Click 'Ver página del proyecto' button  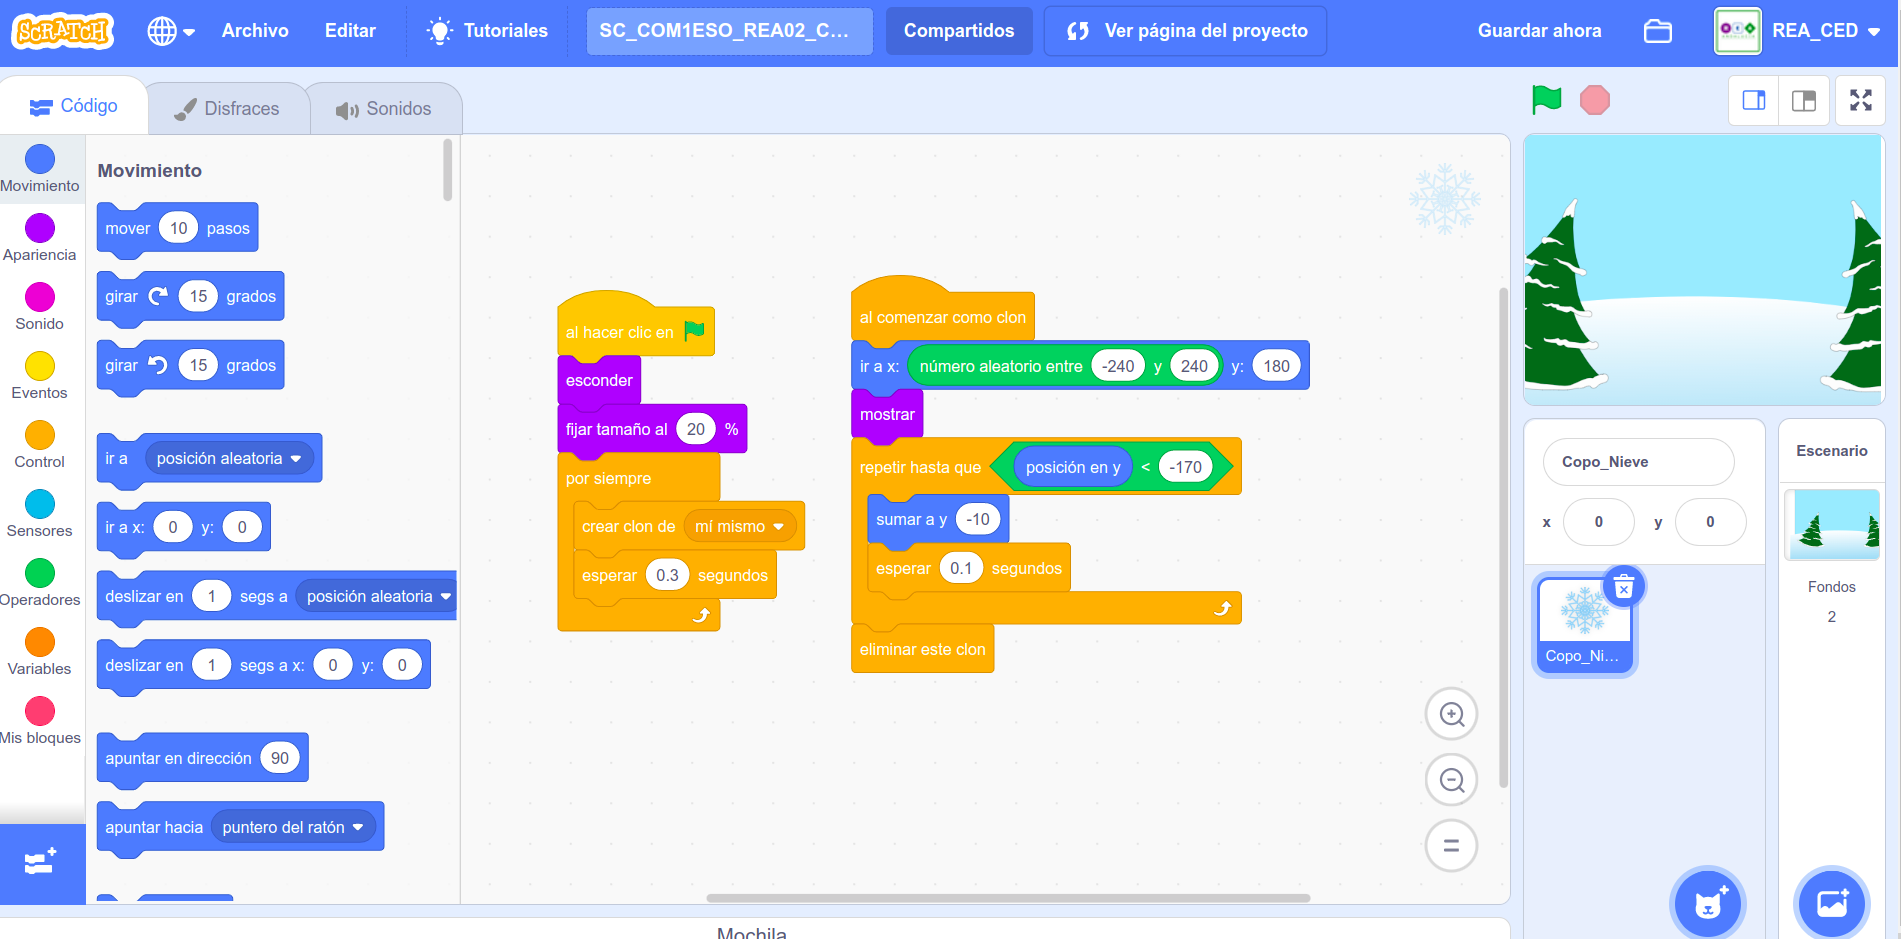[1185, 31]
